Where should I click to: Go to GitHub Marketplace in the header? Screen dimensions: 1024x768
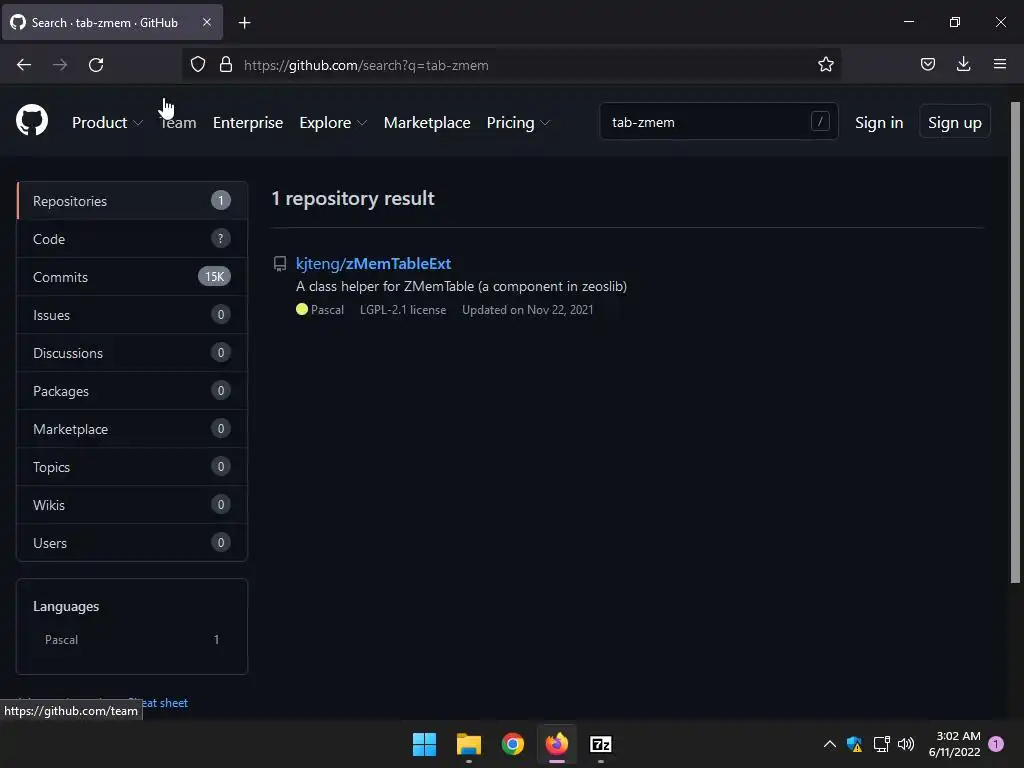click(427, 122)
